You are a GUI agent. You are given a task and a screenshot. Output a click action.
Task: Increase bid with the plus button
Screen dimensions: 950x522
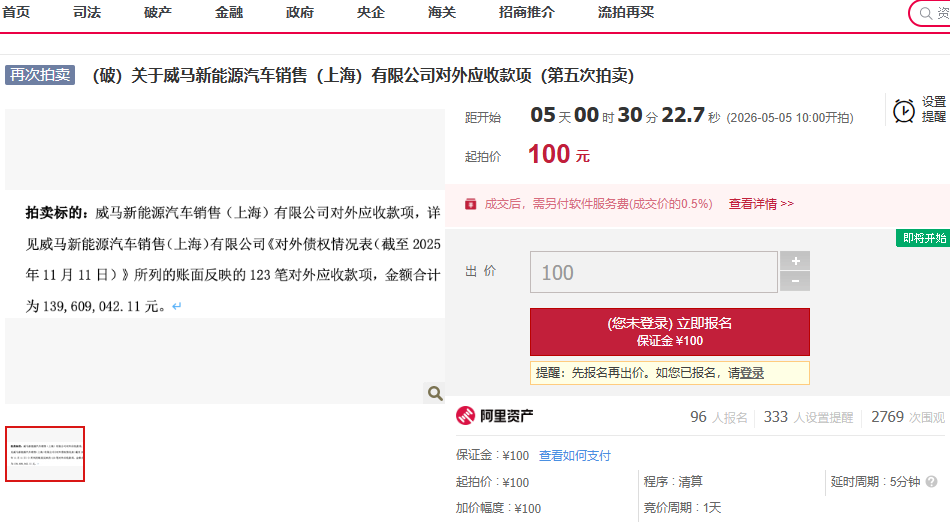pos(795,261)
